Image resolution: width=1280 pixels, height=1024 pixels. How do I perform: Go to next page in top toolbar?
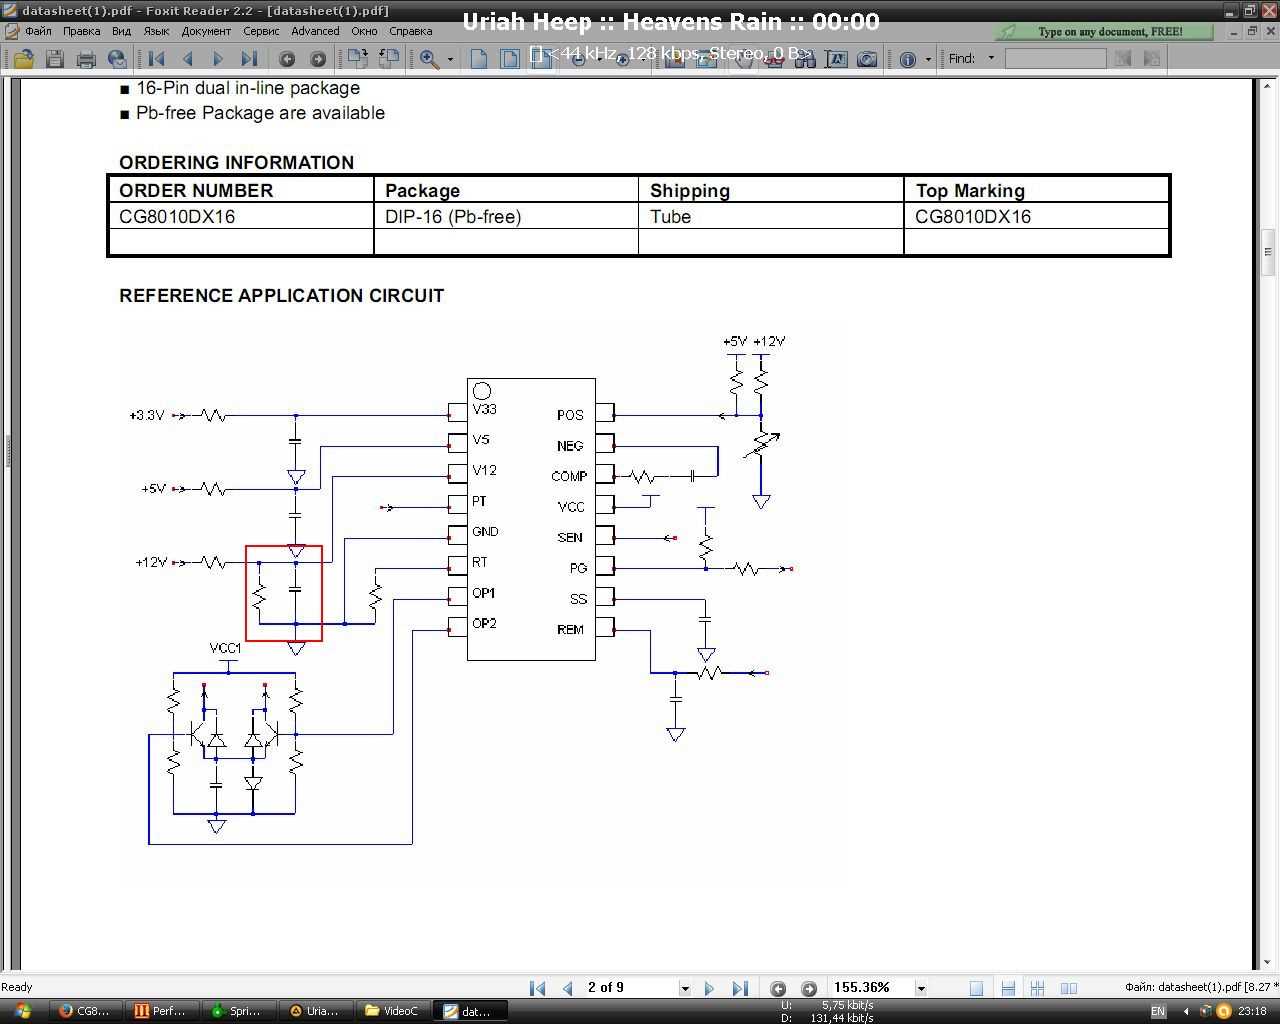coord(218,59)
